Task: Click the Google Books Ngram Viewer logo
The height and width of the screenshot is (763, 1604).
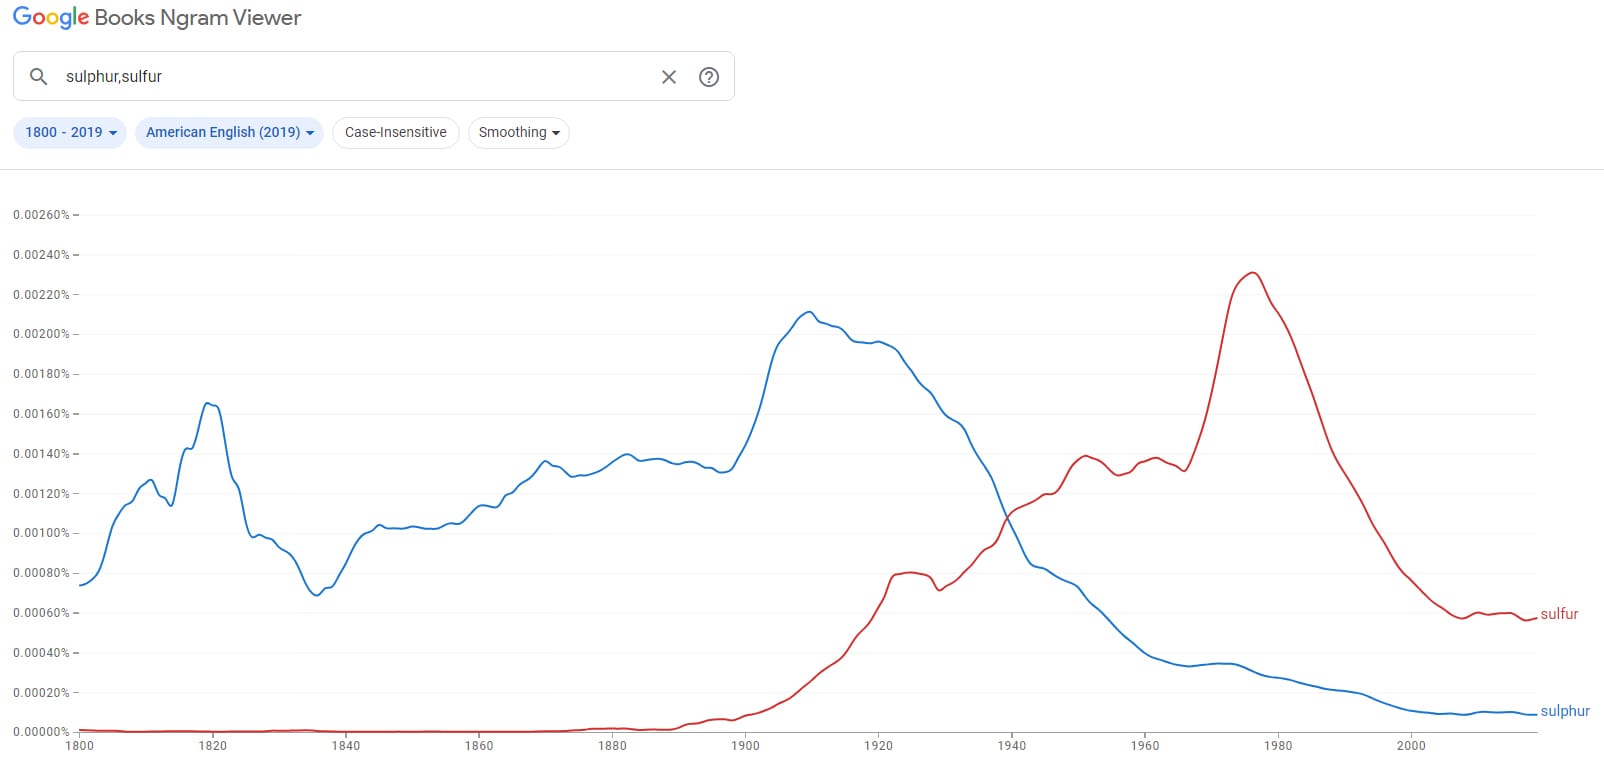Action: [x=157, y=18]
